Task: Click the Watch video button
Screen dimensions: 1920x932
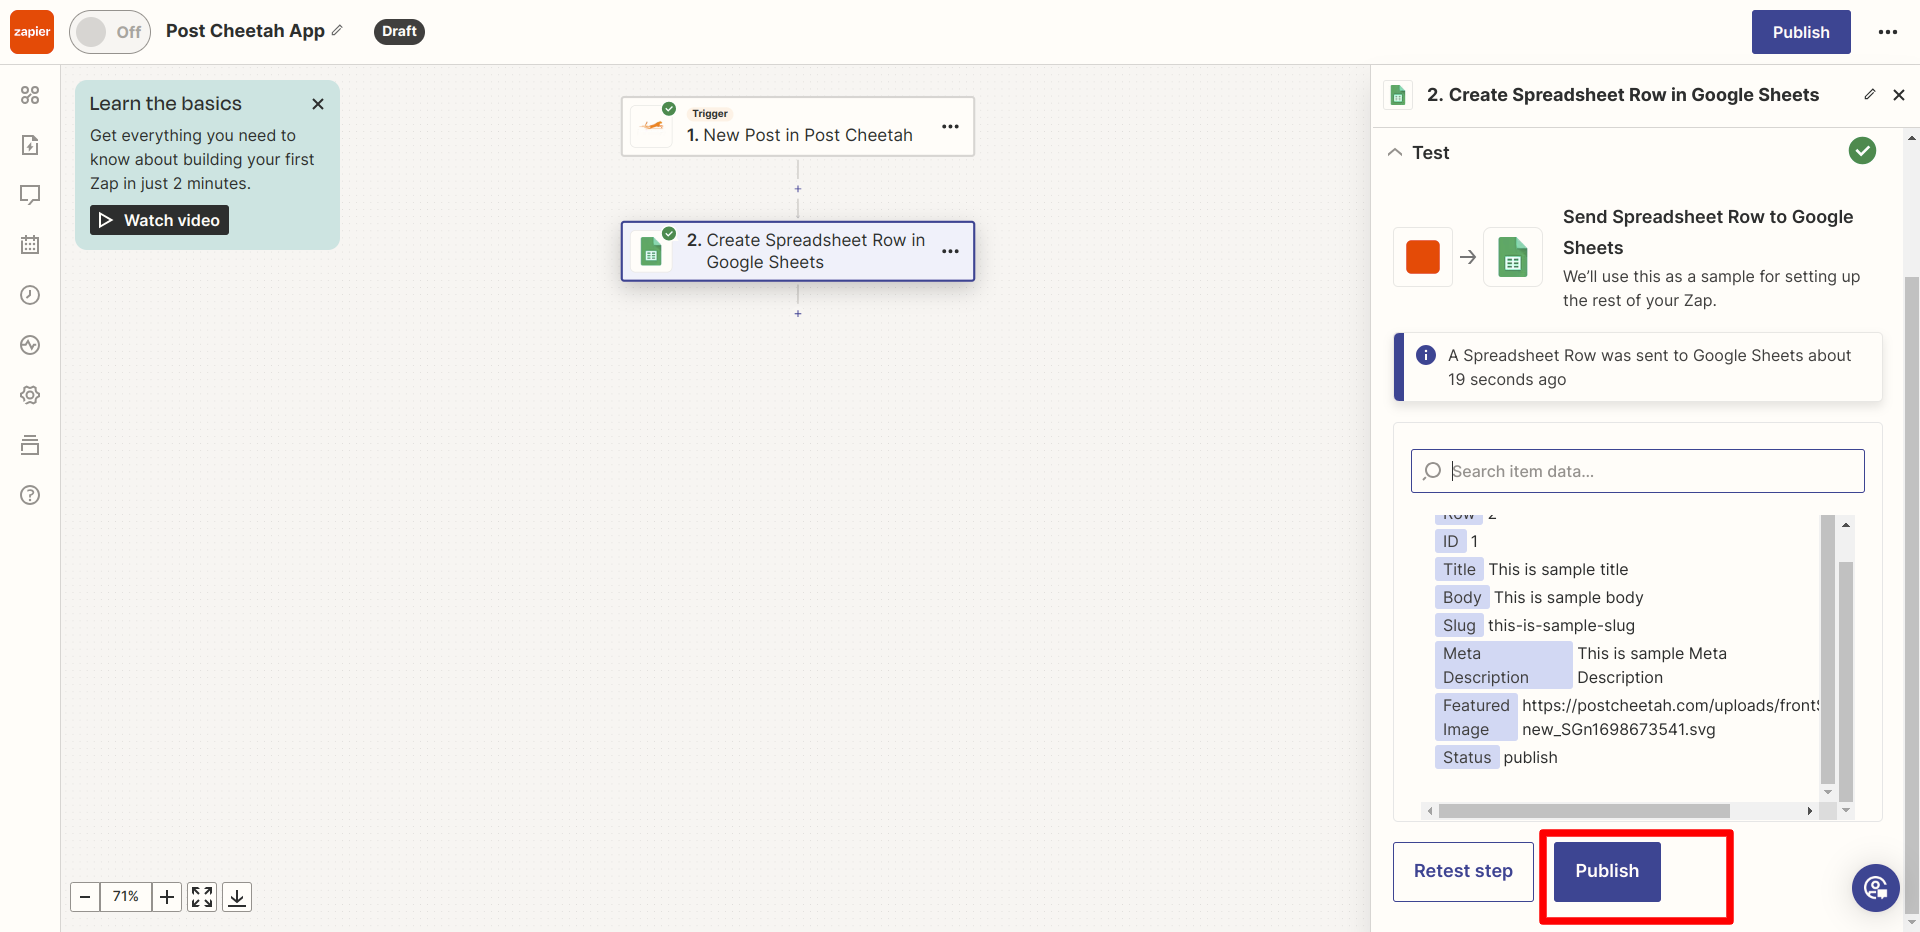Action: pos(160,220)
